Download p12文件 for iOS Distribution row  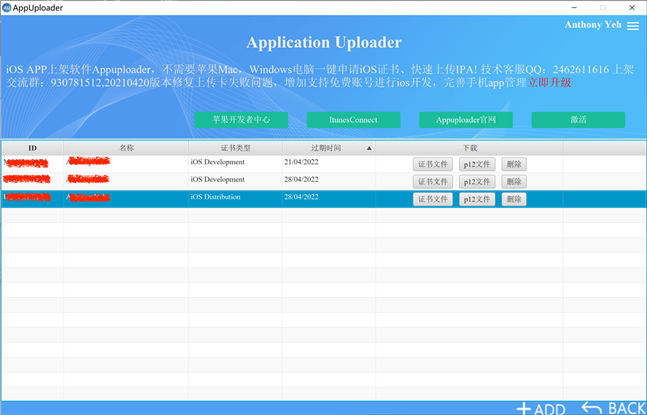click(477, 199)
